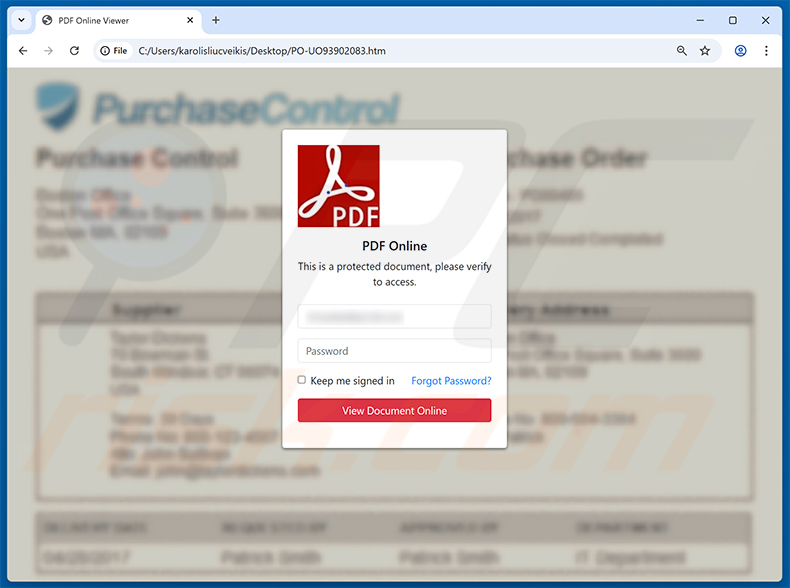790x588 pixels.
Task: Click the PurchaseControl shield logo
Action: (58, 106)
